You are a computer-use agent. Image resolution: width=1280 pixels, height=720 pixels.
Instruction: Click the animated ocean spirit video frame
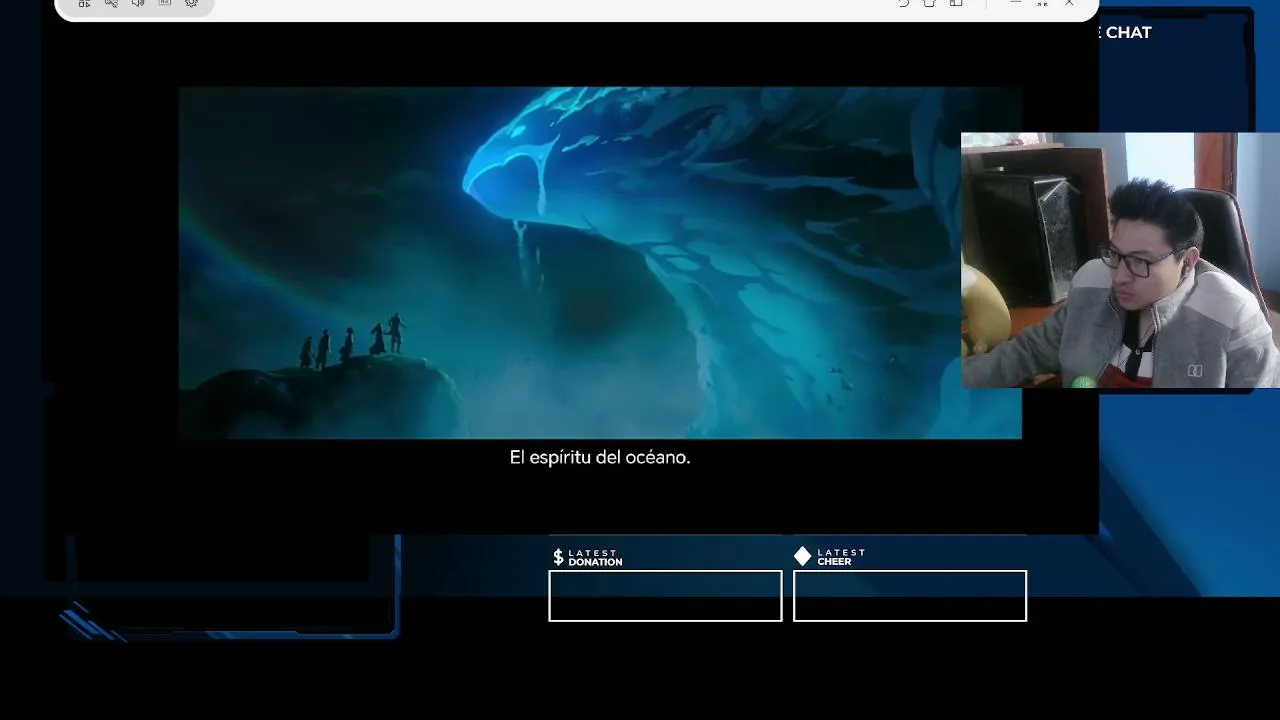click(600, 263)
